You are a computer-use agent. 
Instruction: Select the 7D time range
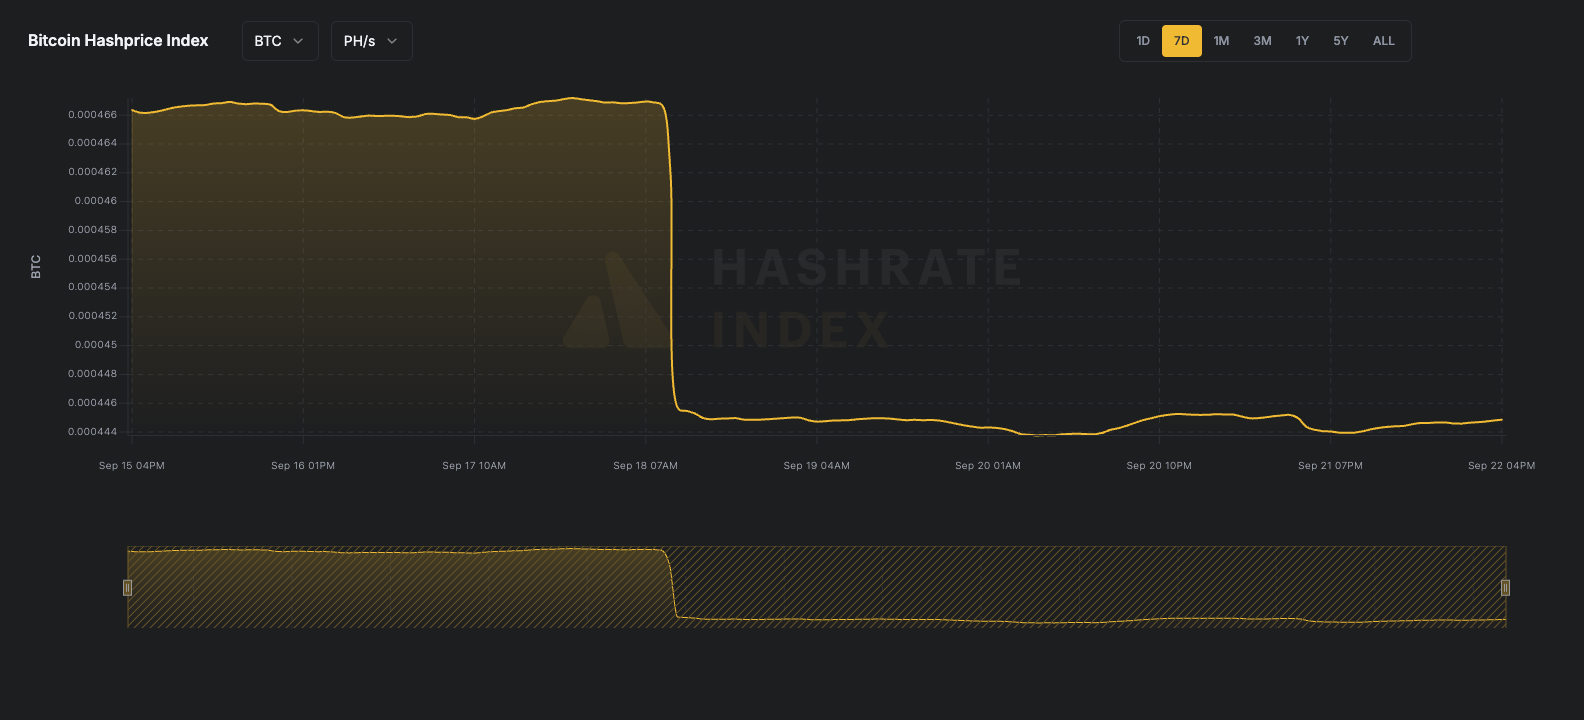[1182, 41]
